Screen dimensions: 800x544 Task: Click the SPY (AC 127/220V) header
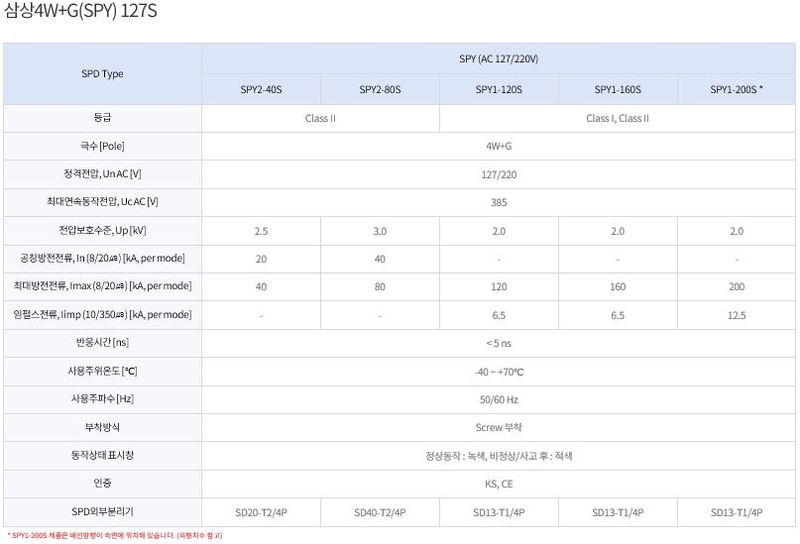498,59
